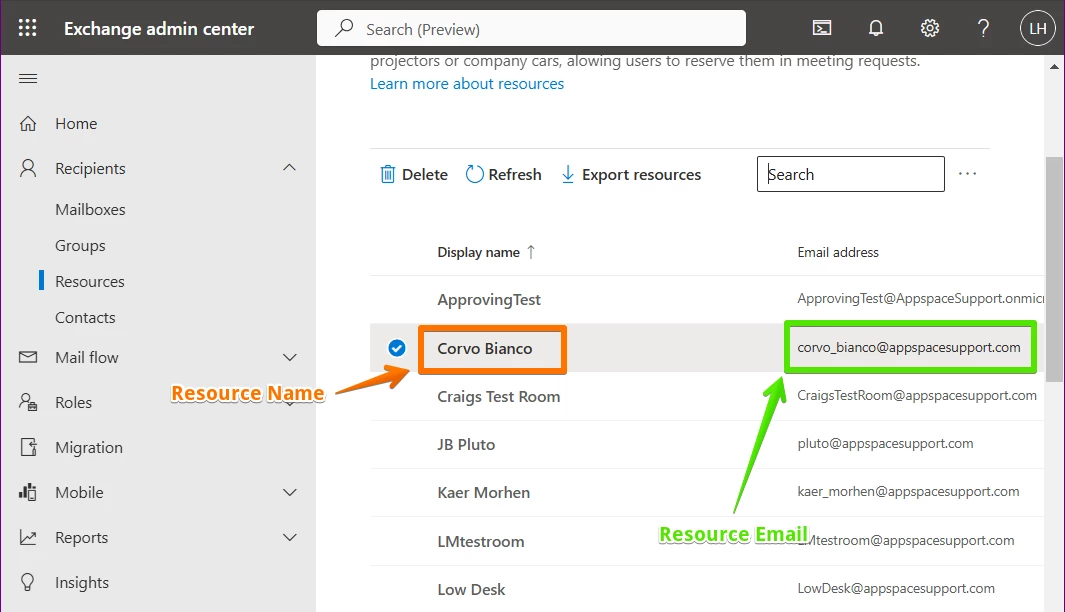
Task: Click the Export resources download icon
Action: (567, 175)
